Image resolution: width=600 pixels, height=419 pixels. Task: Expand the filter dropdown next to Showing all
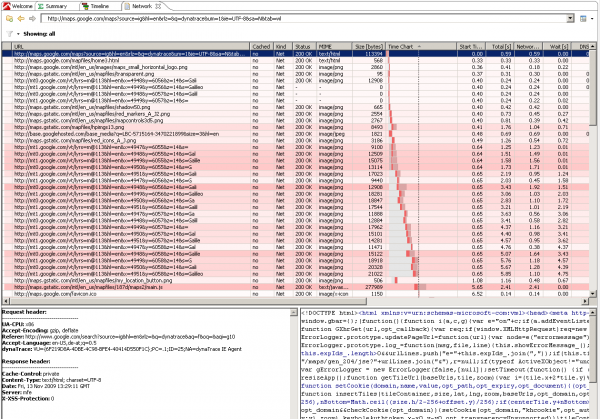click(x=17, y=33)
